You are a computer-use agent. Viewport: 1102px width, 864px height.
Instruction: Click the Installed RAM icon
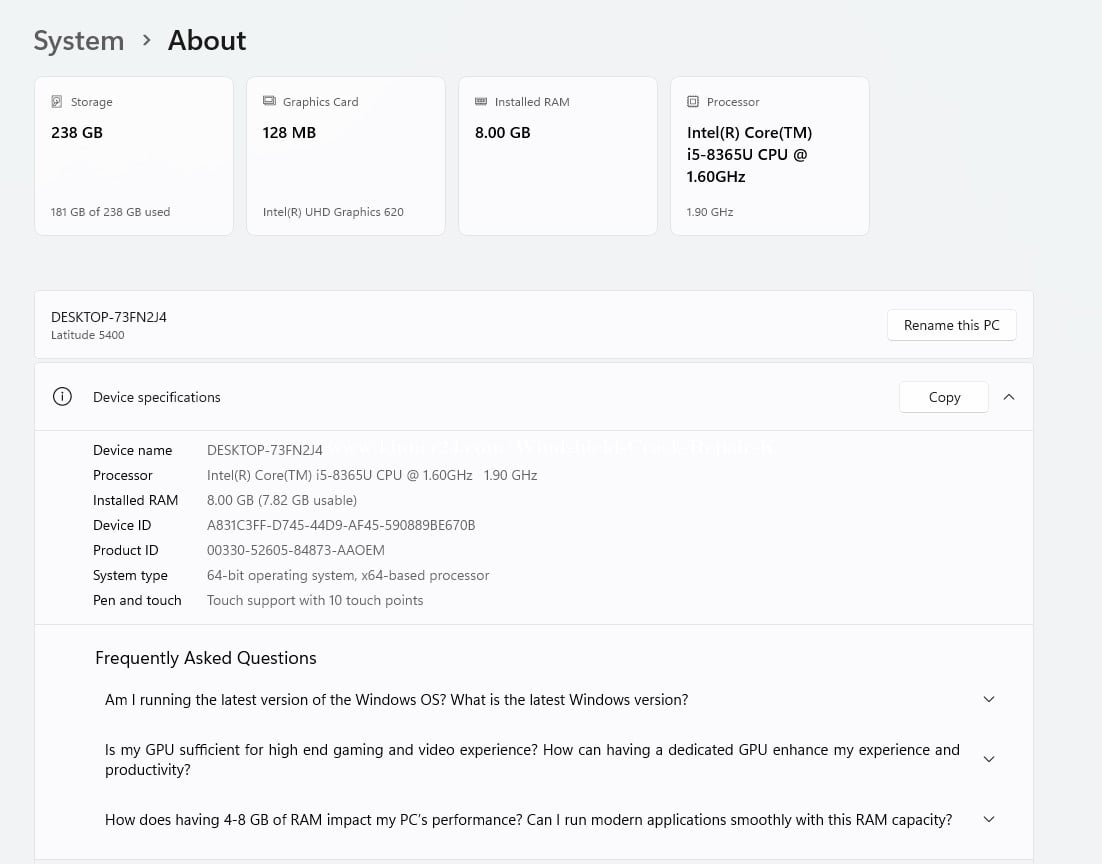(x=481, y=102)
